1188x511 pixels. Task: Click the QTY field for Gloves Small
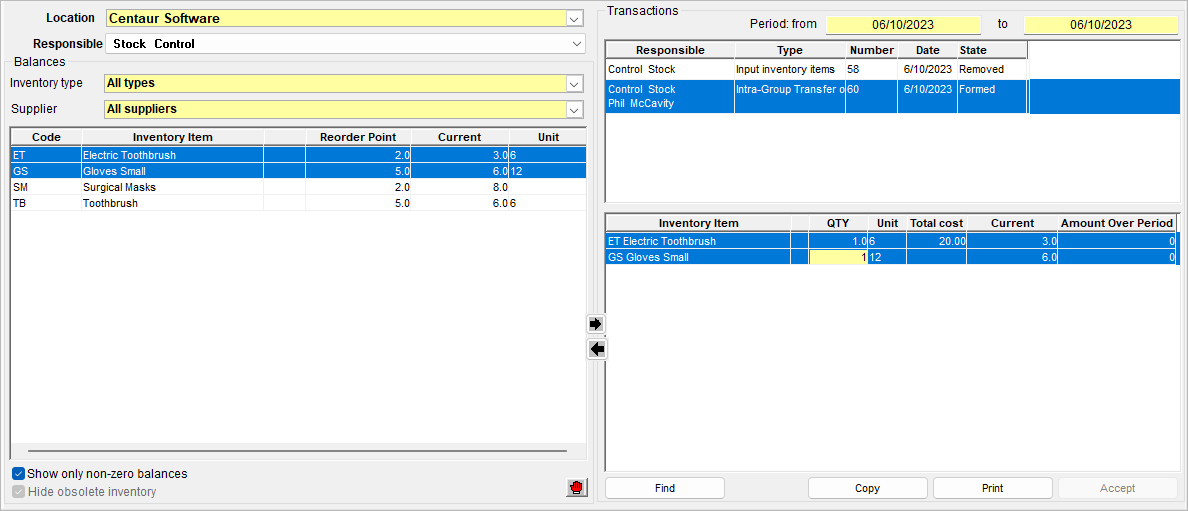tap(838, 258)
